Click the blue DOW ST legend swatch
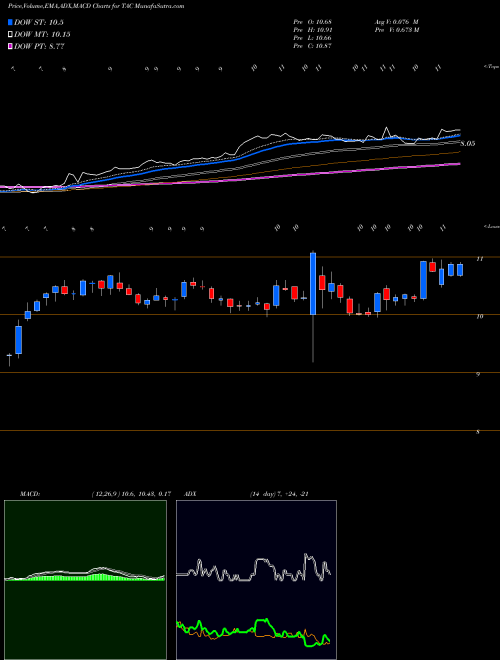This screenshot has width=500, height=660. point(10,22)
